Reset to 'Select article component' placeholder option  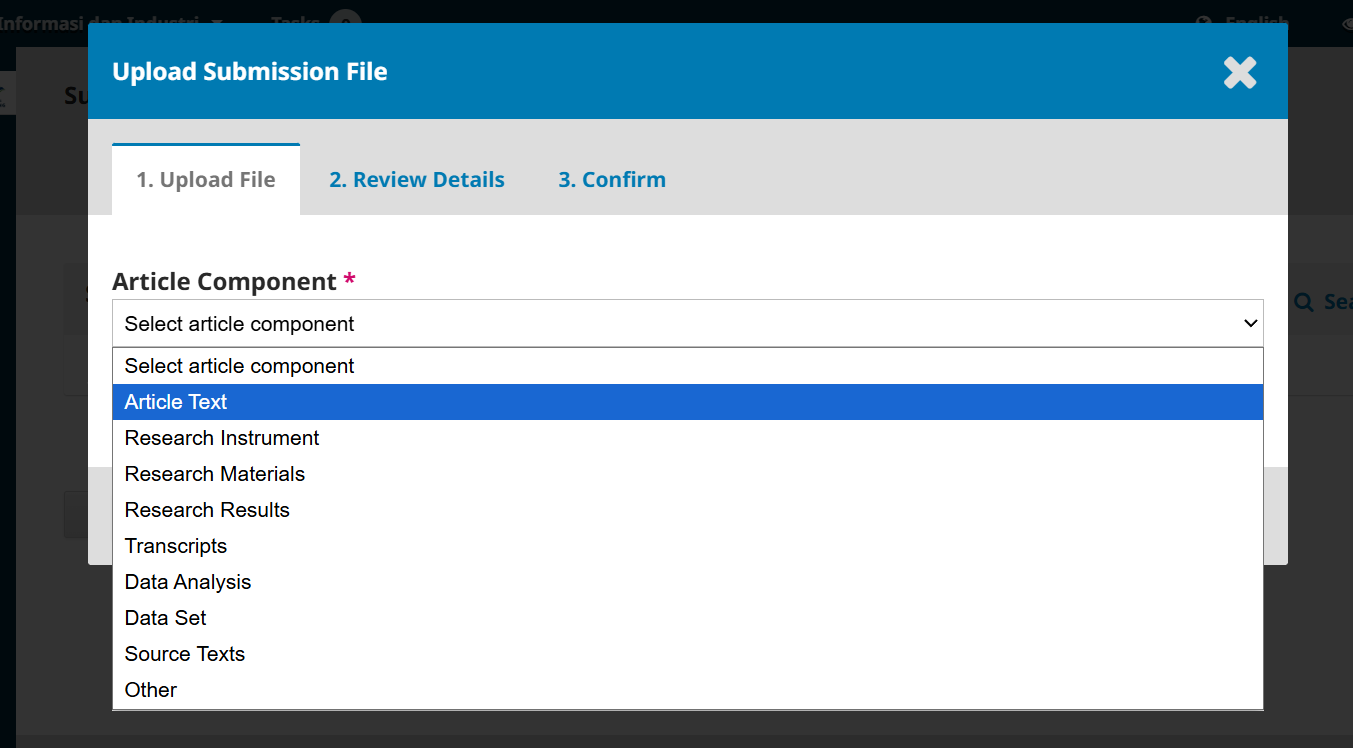(x=240, y=366)
